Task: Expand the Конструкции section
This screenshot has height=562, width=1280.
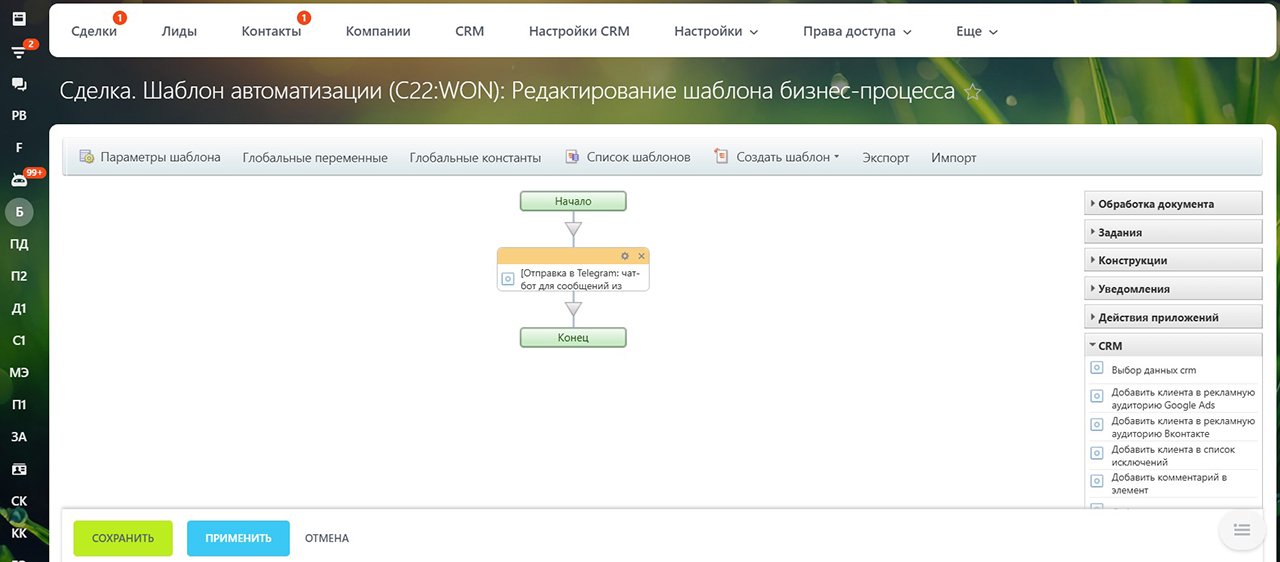Action: click(1172, 260)
